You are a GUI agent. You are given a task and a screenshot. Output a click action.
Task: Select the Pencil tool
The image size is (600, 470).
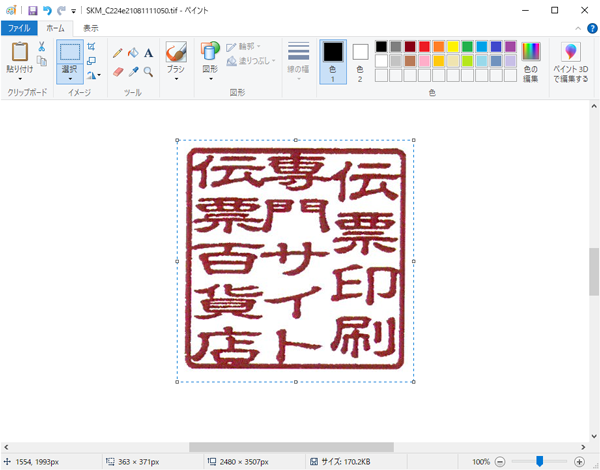[x=117, y=53]
